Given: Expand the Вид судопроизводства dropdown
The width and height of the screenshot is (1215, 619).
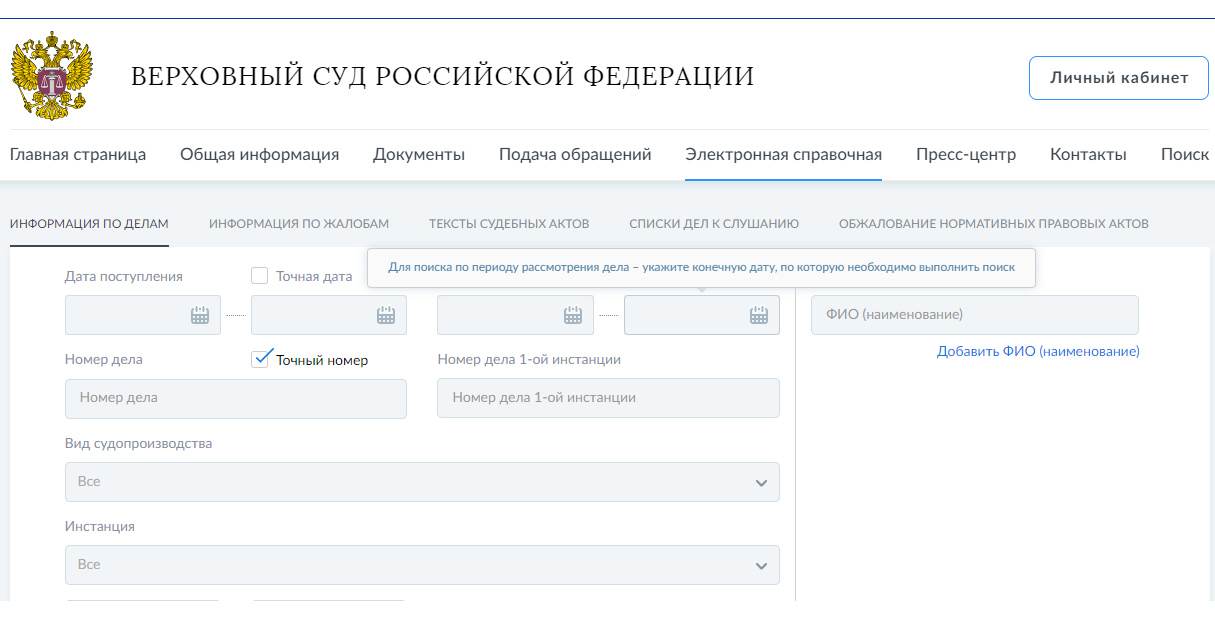Looking at the screenshot, I should coord(422,482).
